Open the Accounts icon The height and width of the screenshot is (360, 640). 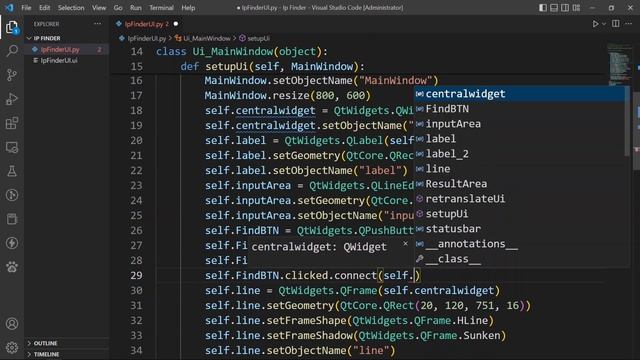[x=12, y=323]
